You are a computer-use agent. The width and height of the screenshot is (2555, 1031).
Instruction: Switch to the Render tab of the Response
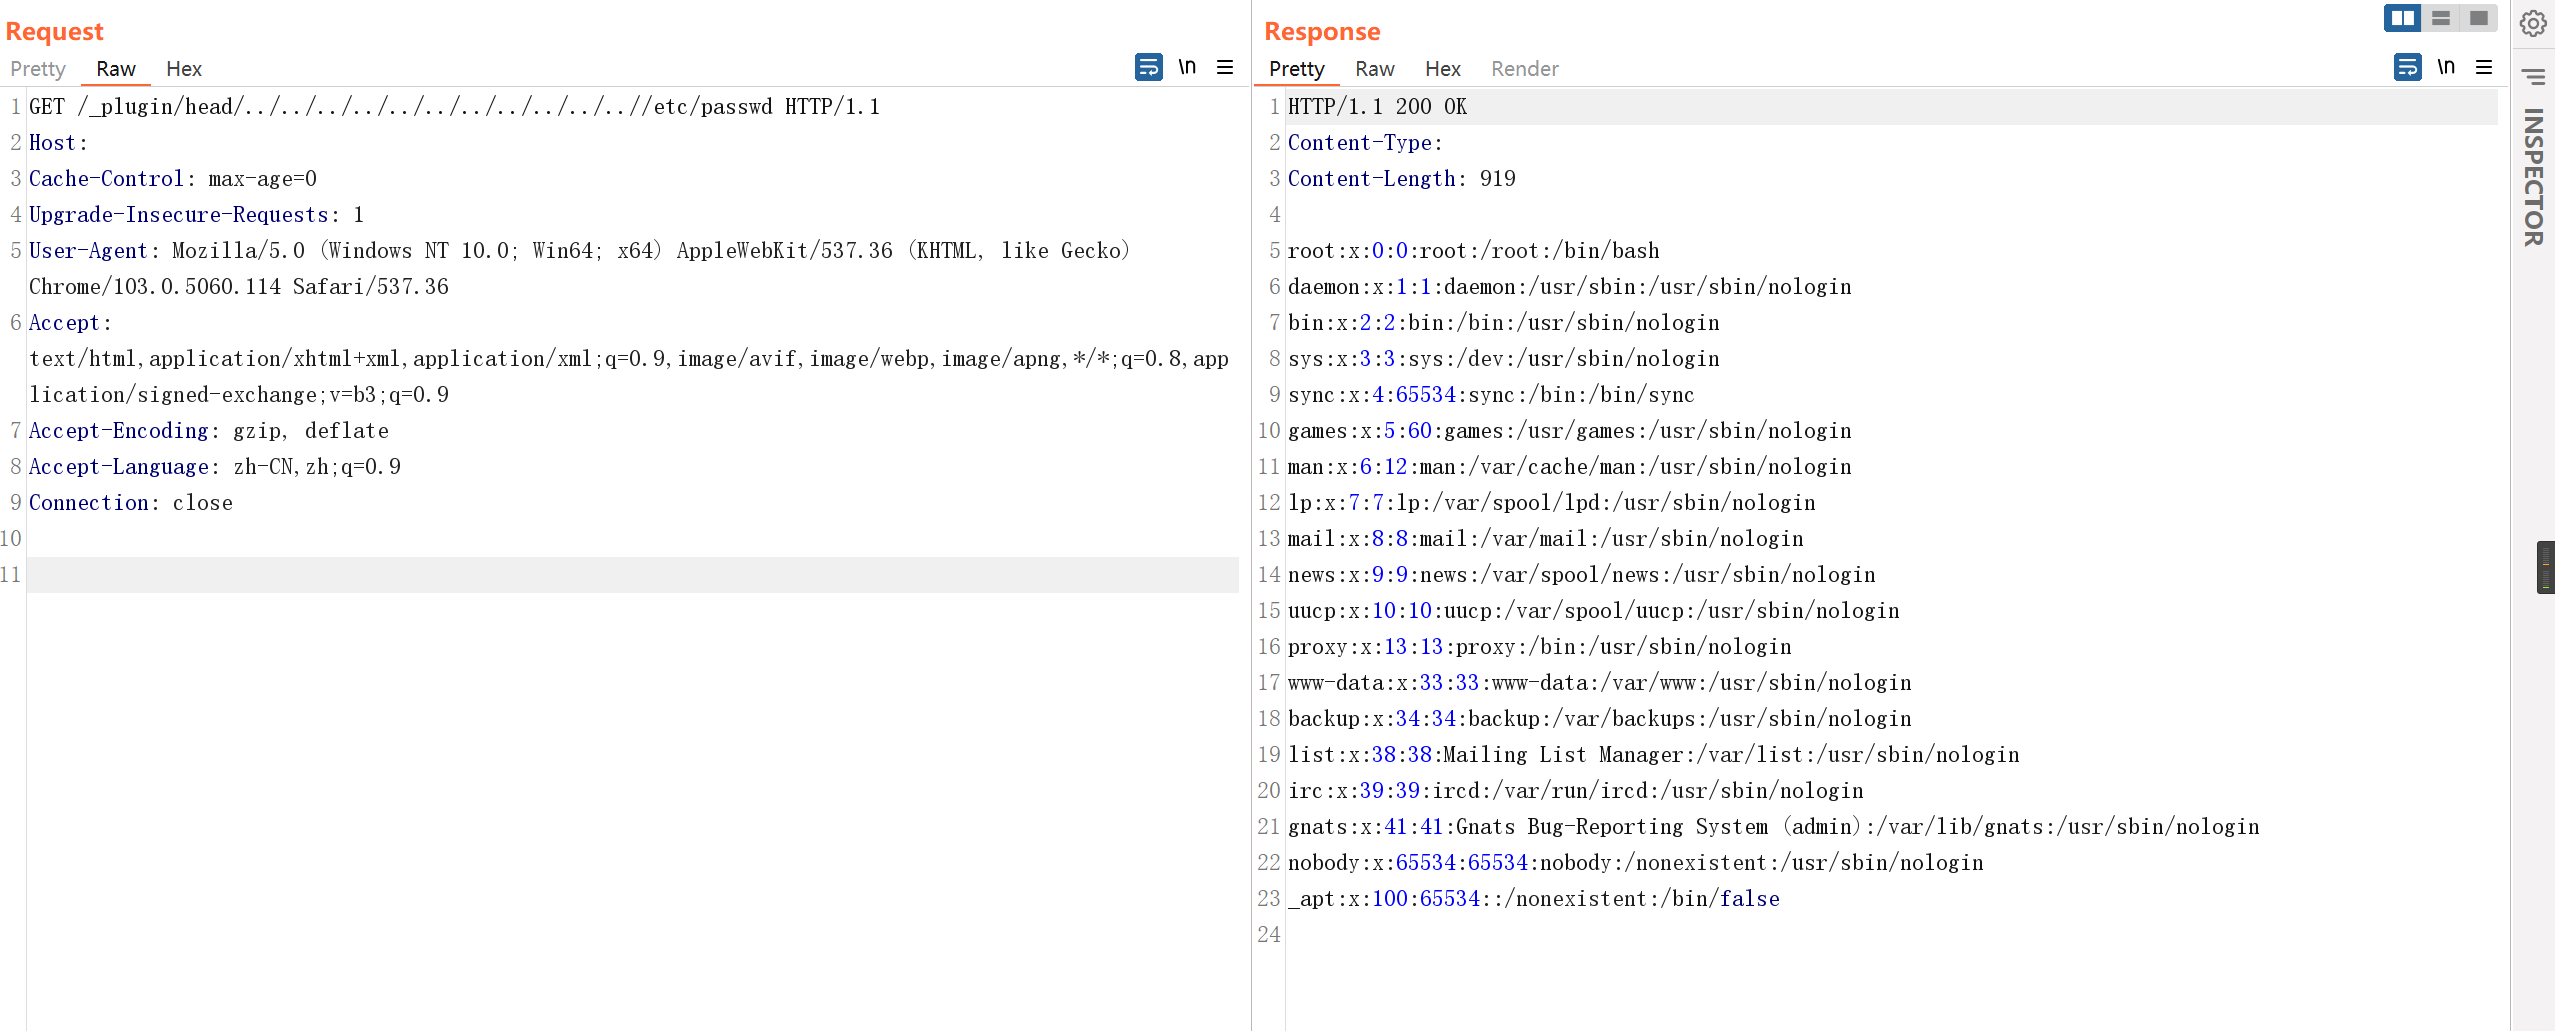(1523, 68)
